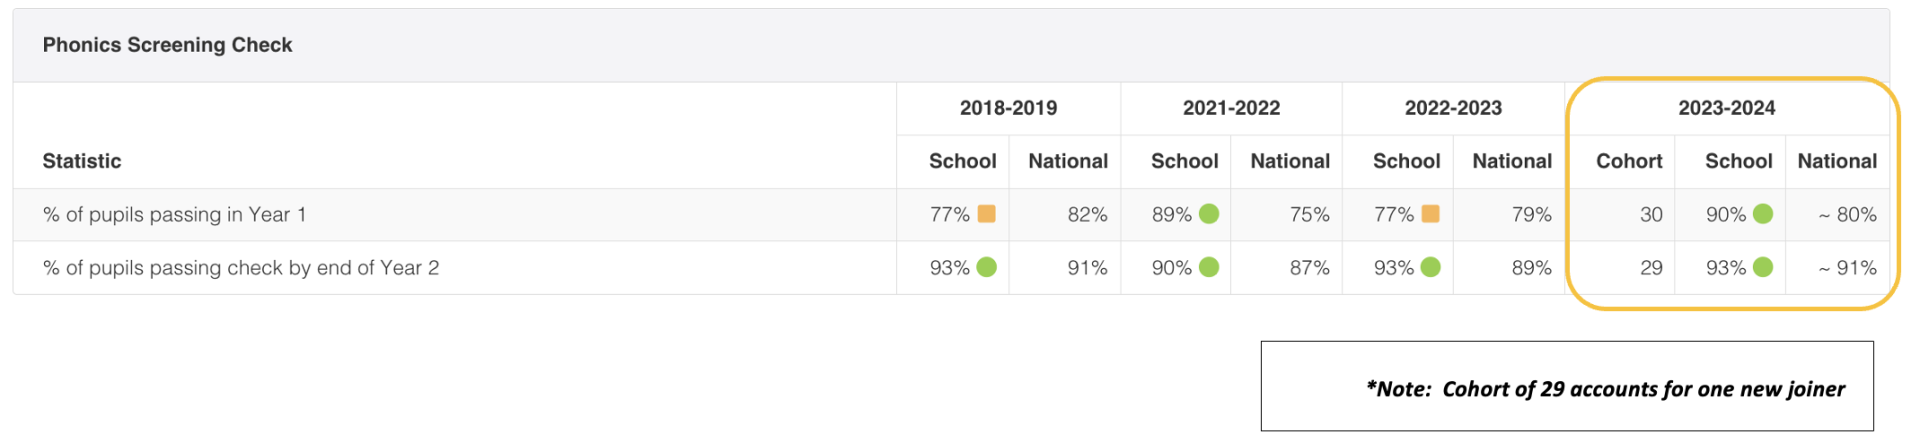1920x443 pixels.
Task: Click green circle next to 2023-2024 93% school
Action: point(1763,267)
